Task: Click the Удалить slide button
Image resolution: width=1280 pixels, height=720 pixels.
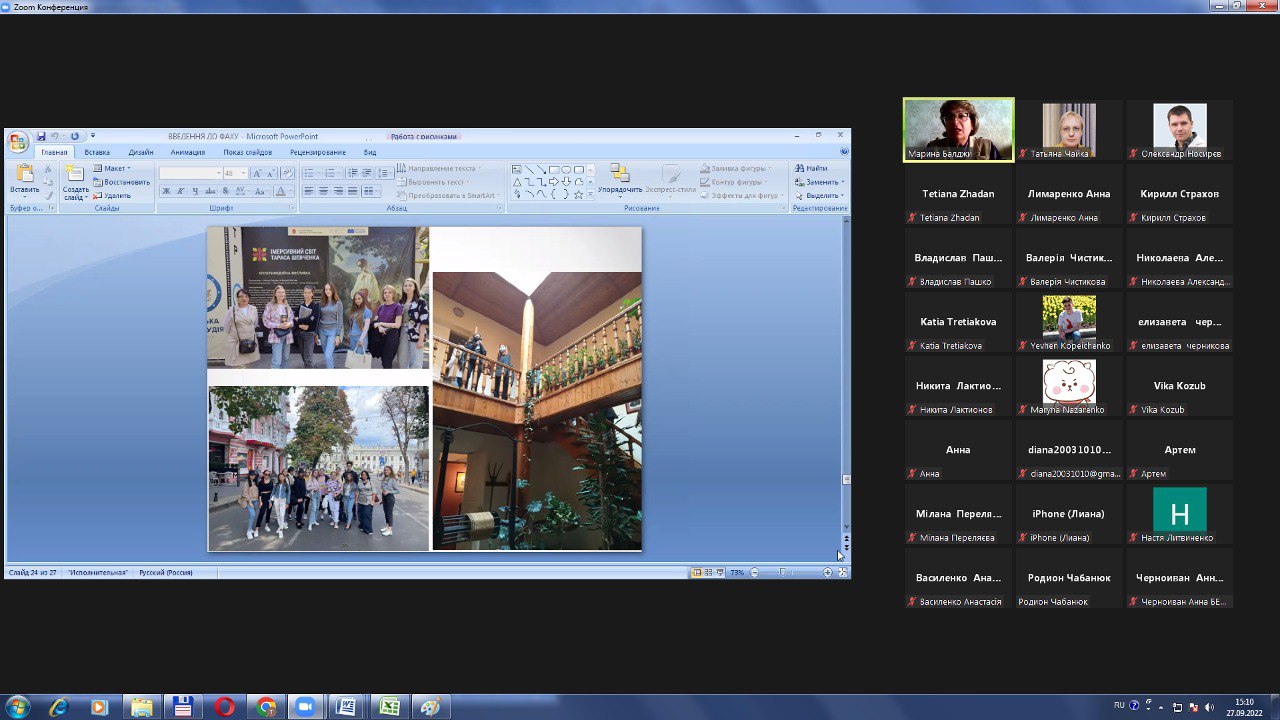Action: point(112,195)
